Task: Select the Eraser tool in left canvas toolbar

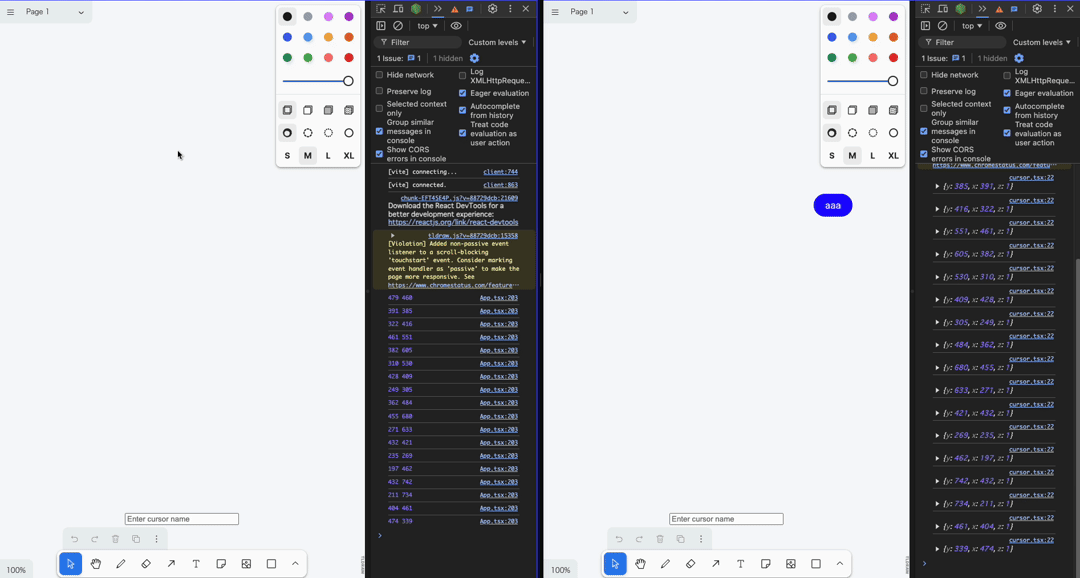Action: [x=146, y=564]
